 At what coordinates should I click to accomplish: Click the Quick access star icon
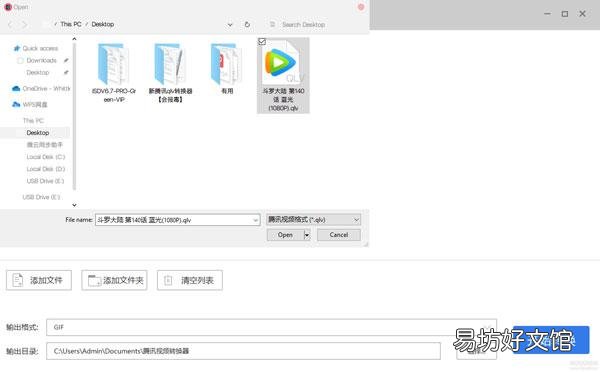pos(16,48)
